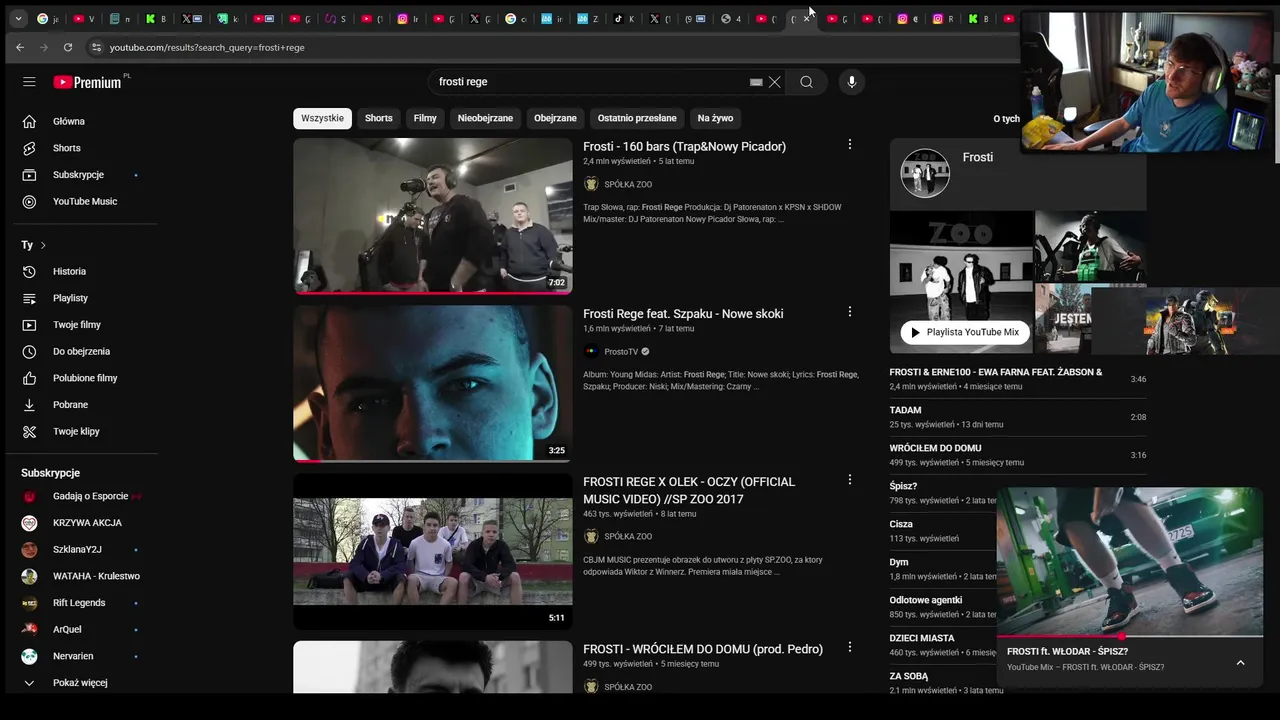
Task: Click the 160 bars video thumbnail
Action: pos(432,215)
